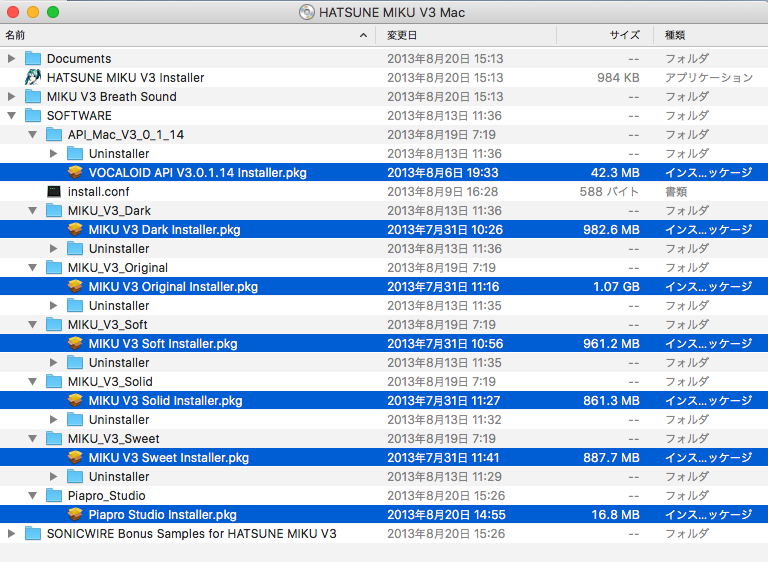Expand Uninstaller folder under MIKU_V3_Soft

click(x=53, y=363)
